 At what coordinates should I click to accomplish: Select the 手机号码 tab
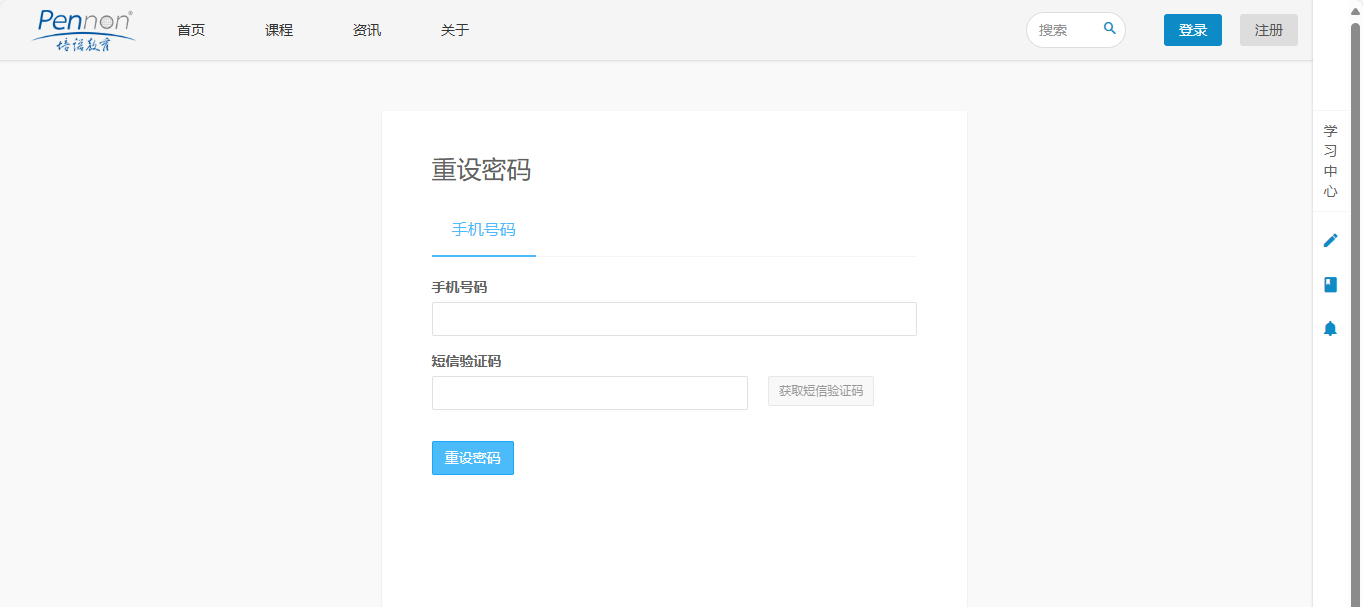coord(484,230)
